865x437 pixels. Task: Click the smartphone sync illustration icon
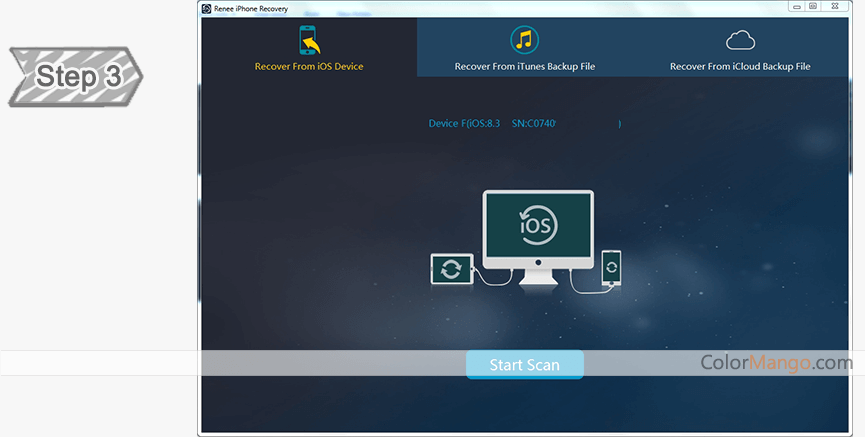(x=611, y=269)
